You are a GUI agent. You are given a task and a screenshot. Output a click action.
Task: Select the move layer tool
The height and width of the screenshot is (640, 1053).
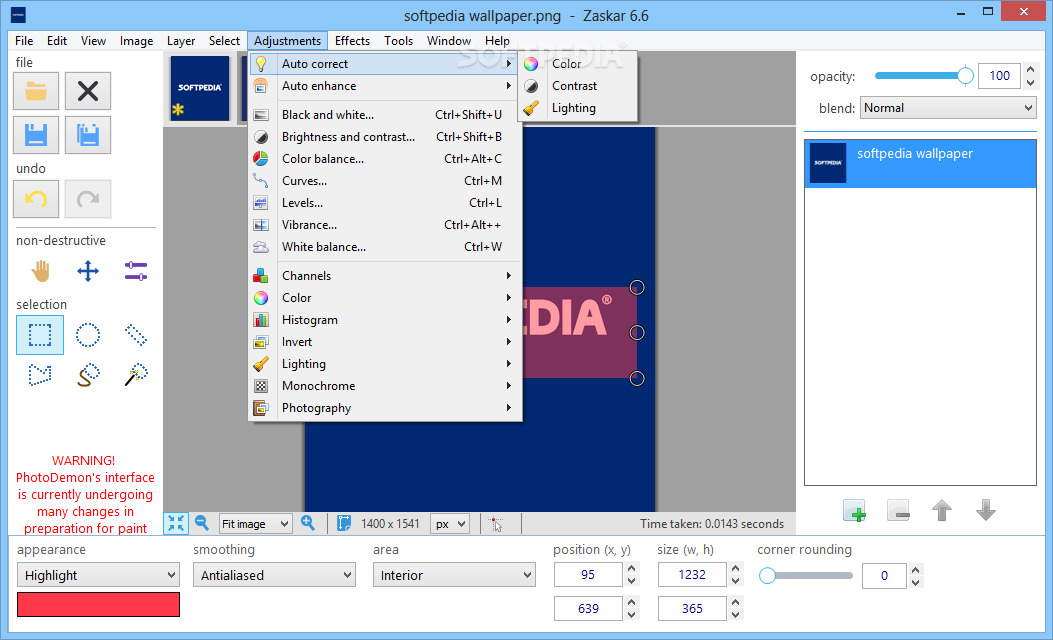click(x=88, y=271)
